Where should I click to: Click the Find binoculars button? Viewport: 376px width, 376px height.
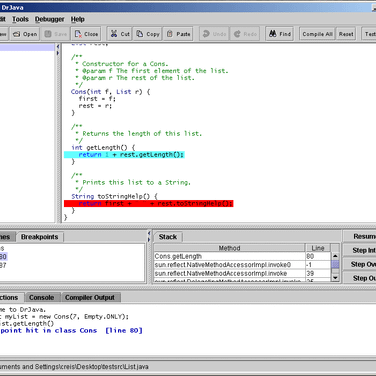pyautogui.click(x=280, y=34)
